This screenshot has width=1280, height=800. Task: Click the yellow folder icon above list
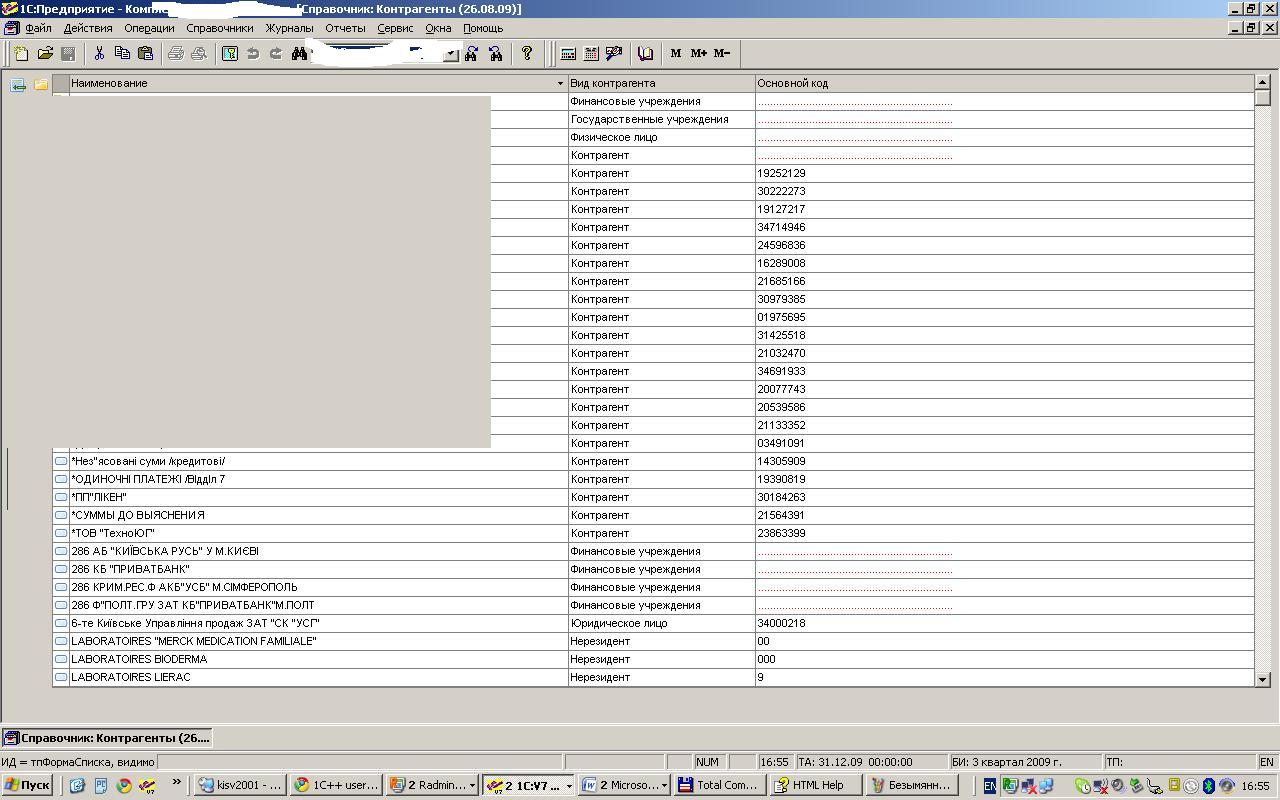pyautogui.click(x=41, y=84)
